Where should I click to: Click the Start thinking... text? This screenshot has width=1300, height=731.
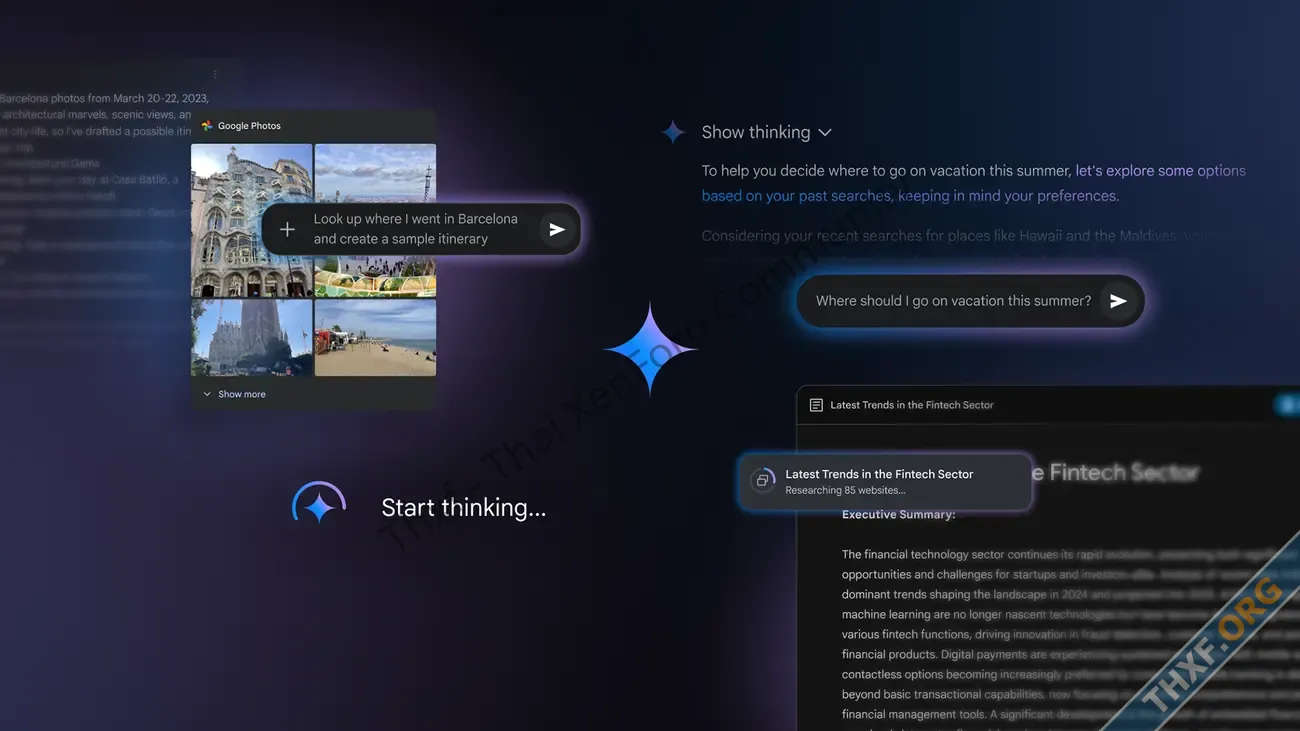pyautogui.click(x=464, y=508)
